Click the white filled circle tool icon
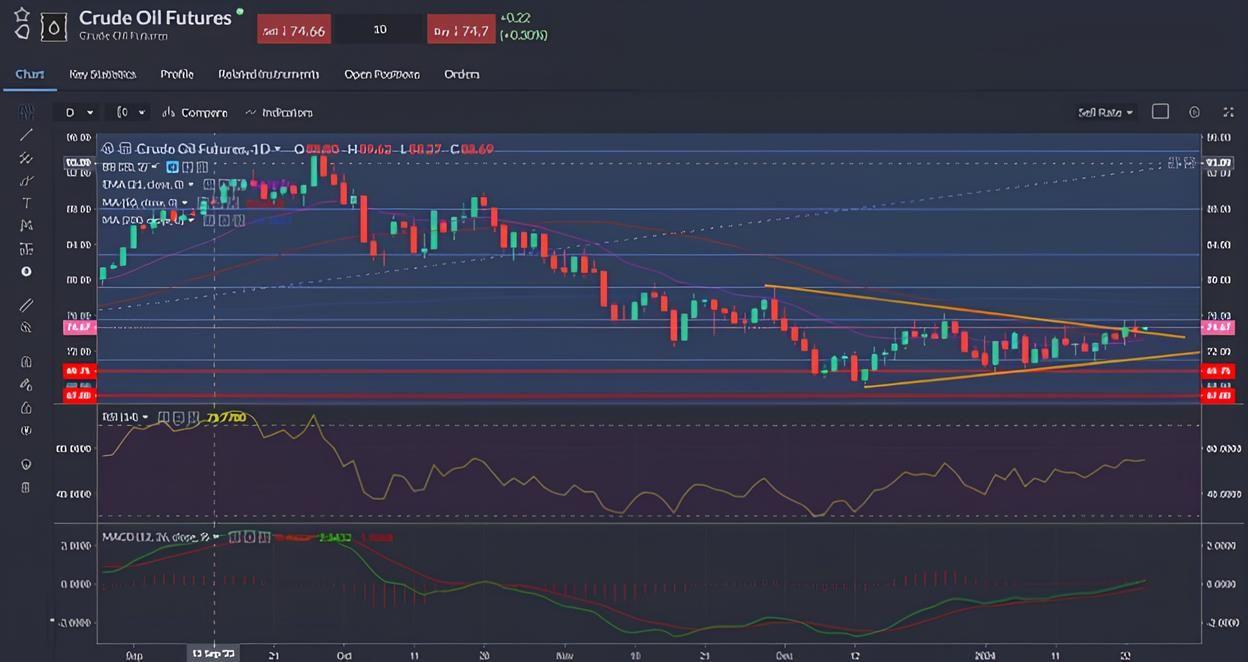Screen dimensions: 1248x662 [x=26, y=272]
